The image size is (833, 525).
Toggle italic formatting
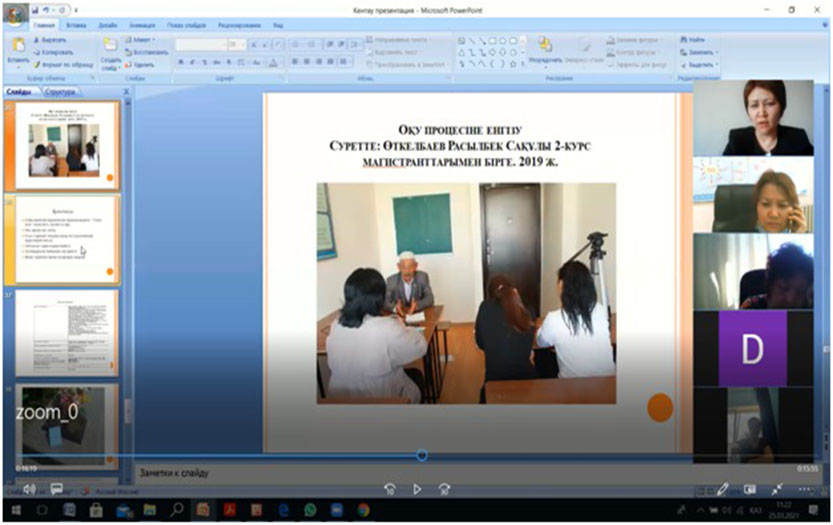192,62
